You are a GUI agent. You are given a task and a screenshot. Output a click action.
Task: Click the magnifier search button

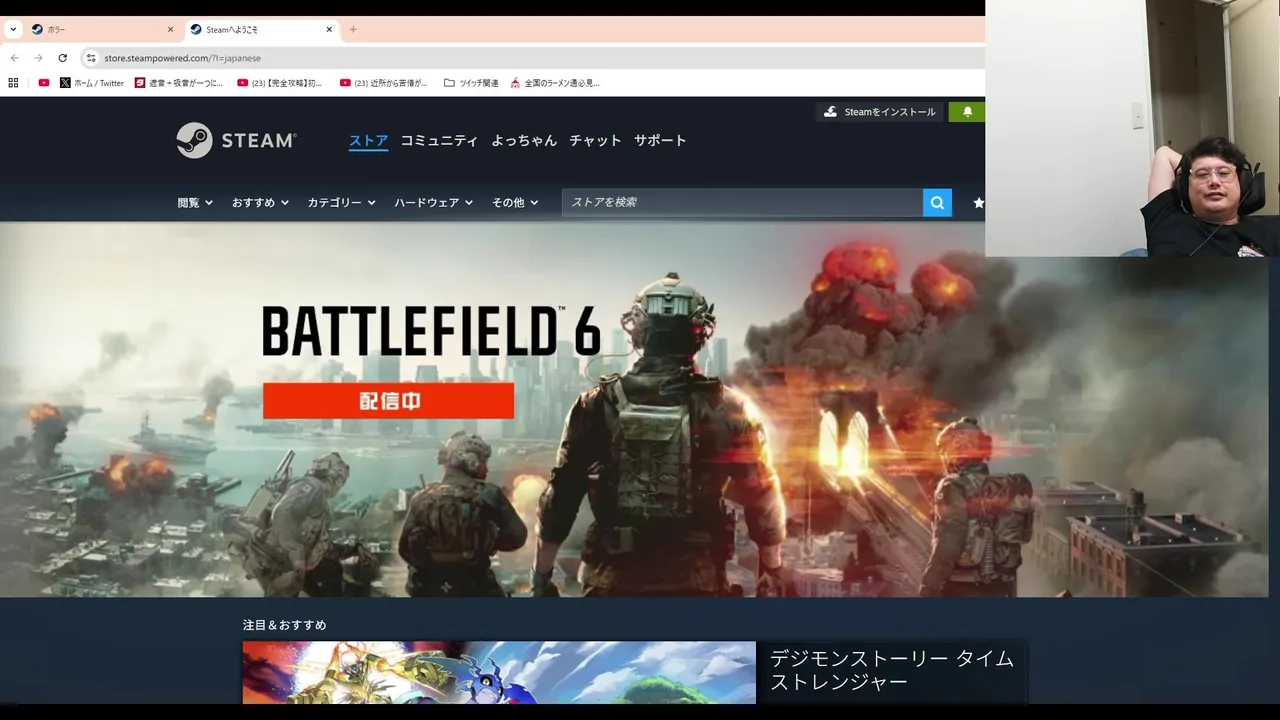[937, 202]
